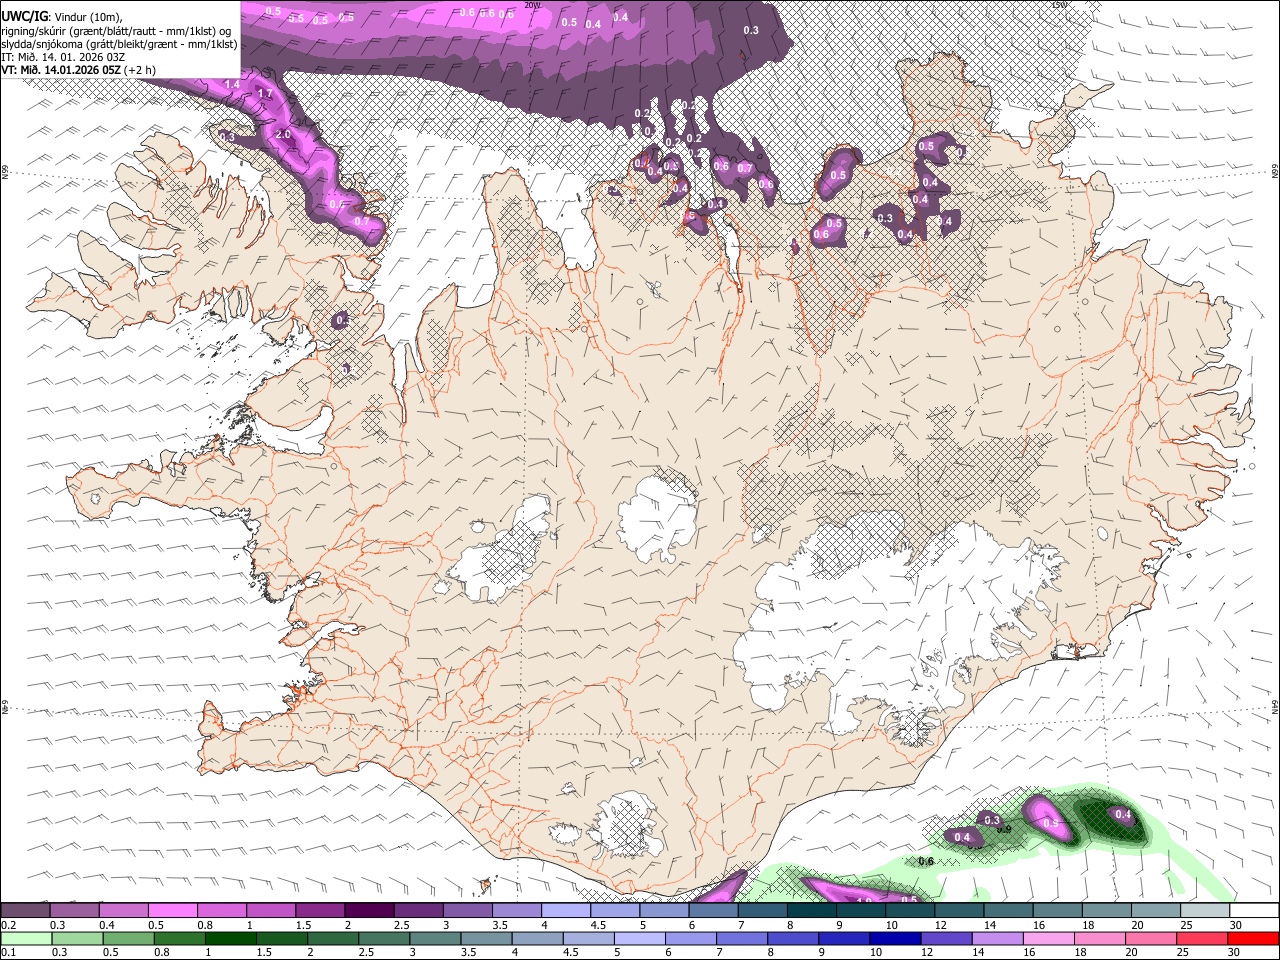Click the 1.7 snowfall value on map
This screenshot has width=1280, height=960.
point(265,94)
